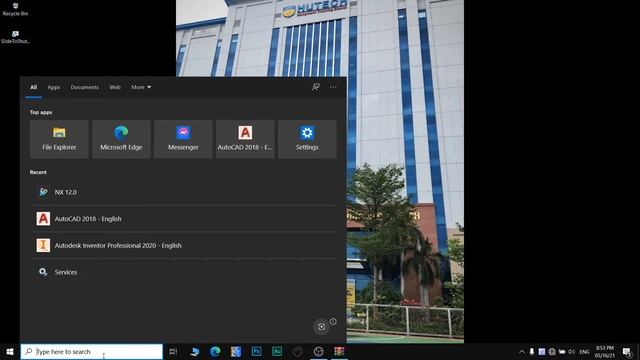This screenshot has height=360, width=640.
Task: Open Task View from the taskbar
Action: tap(173, 351)
